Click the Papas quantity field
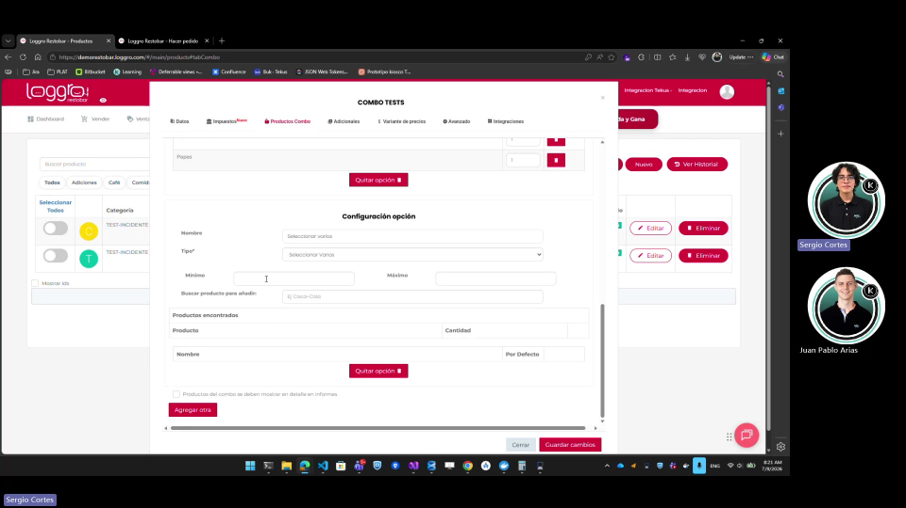This screenshot has width=906, height=508. click(x=523, y=160)
